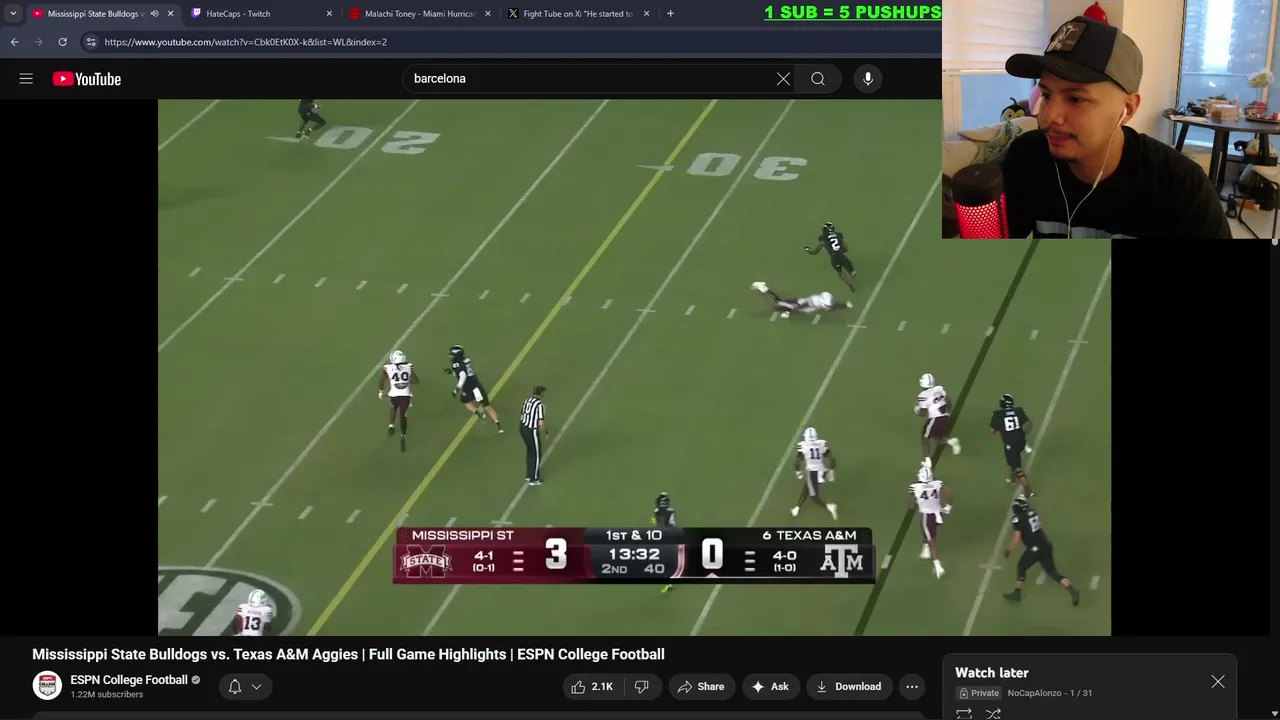Image resolution: width=1280 pixels, height=720 pixels.
Task: Click the video title text
Action: 348,654
